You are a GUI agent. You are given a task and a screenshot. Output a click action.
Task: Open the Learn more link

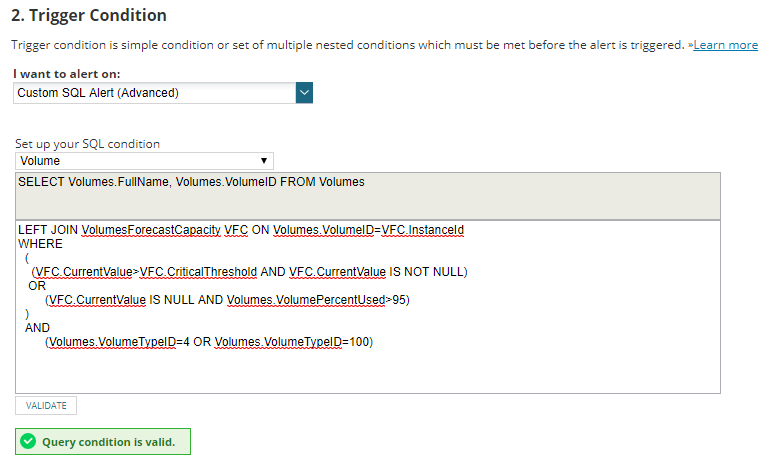tap(727, 45)
